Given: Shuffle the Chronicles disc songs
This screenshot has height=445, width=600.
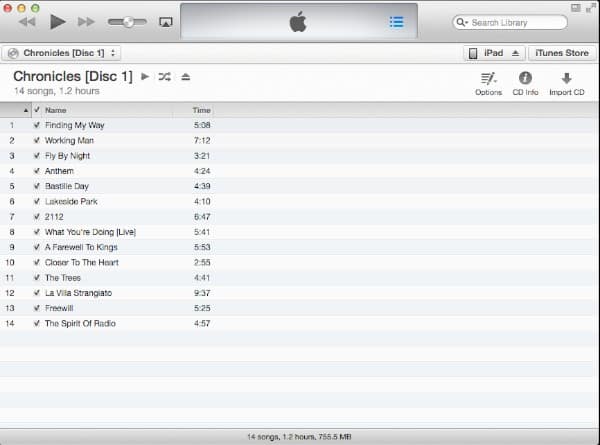Looking at the screenshot, I should [x=165, y=77].
